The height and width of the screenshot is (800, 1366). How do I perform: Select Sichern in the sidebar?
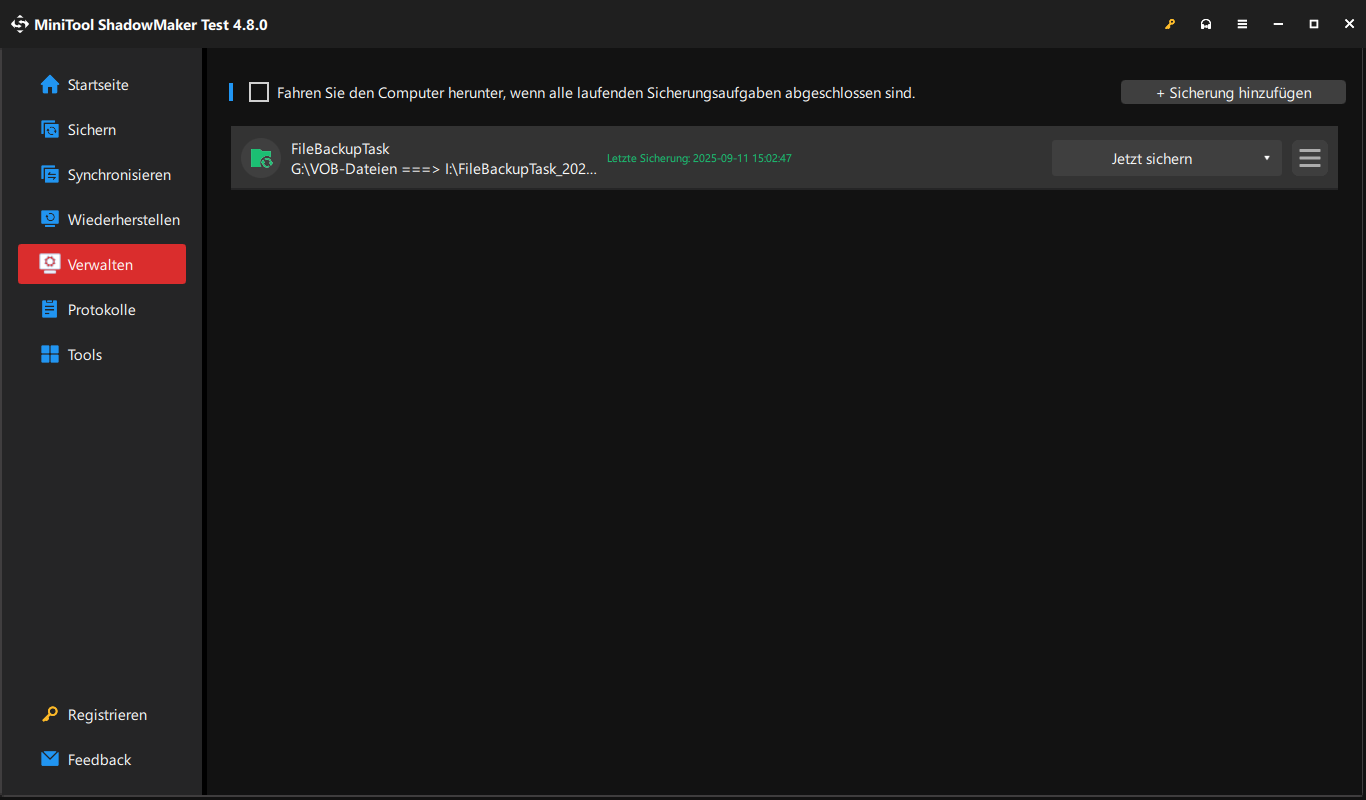pos(89,129)
